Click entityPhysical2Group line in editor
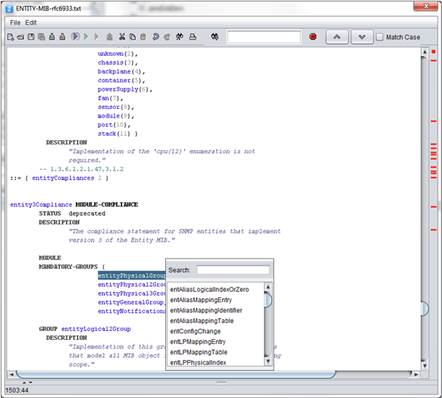 pos(132,285)
